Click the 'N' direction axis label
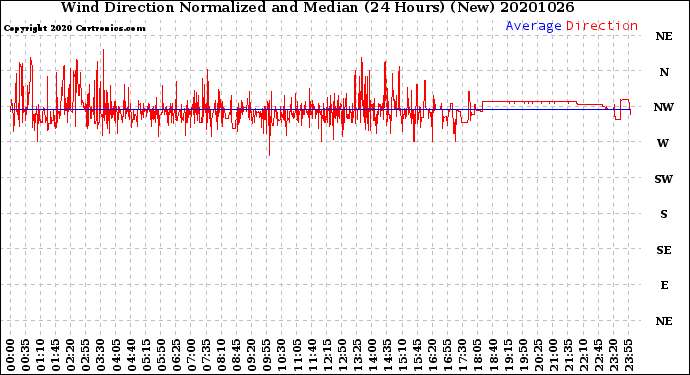This screenshot has width=690, height=375. click(x=664, y=72)
